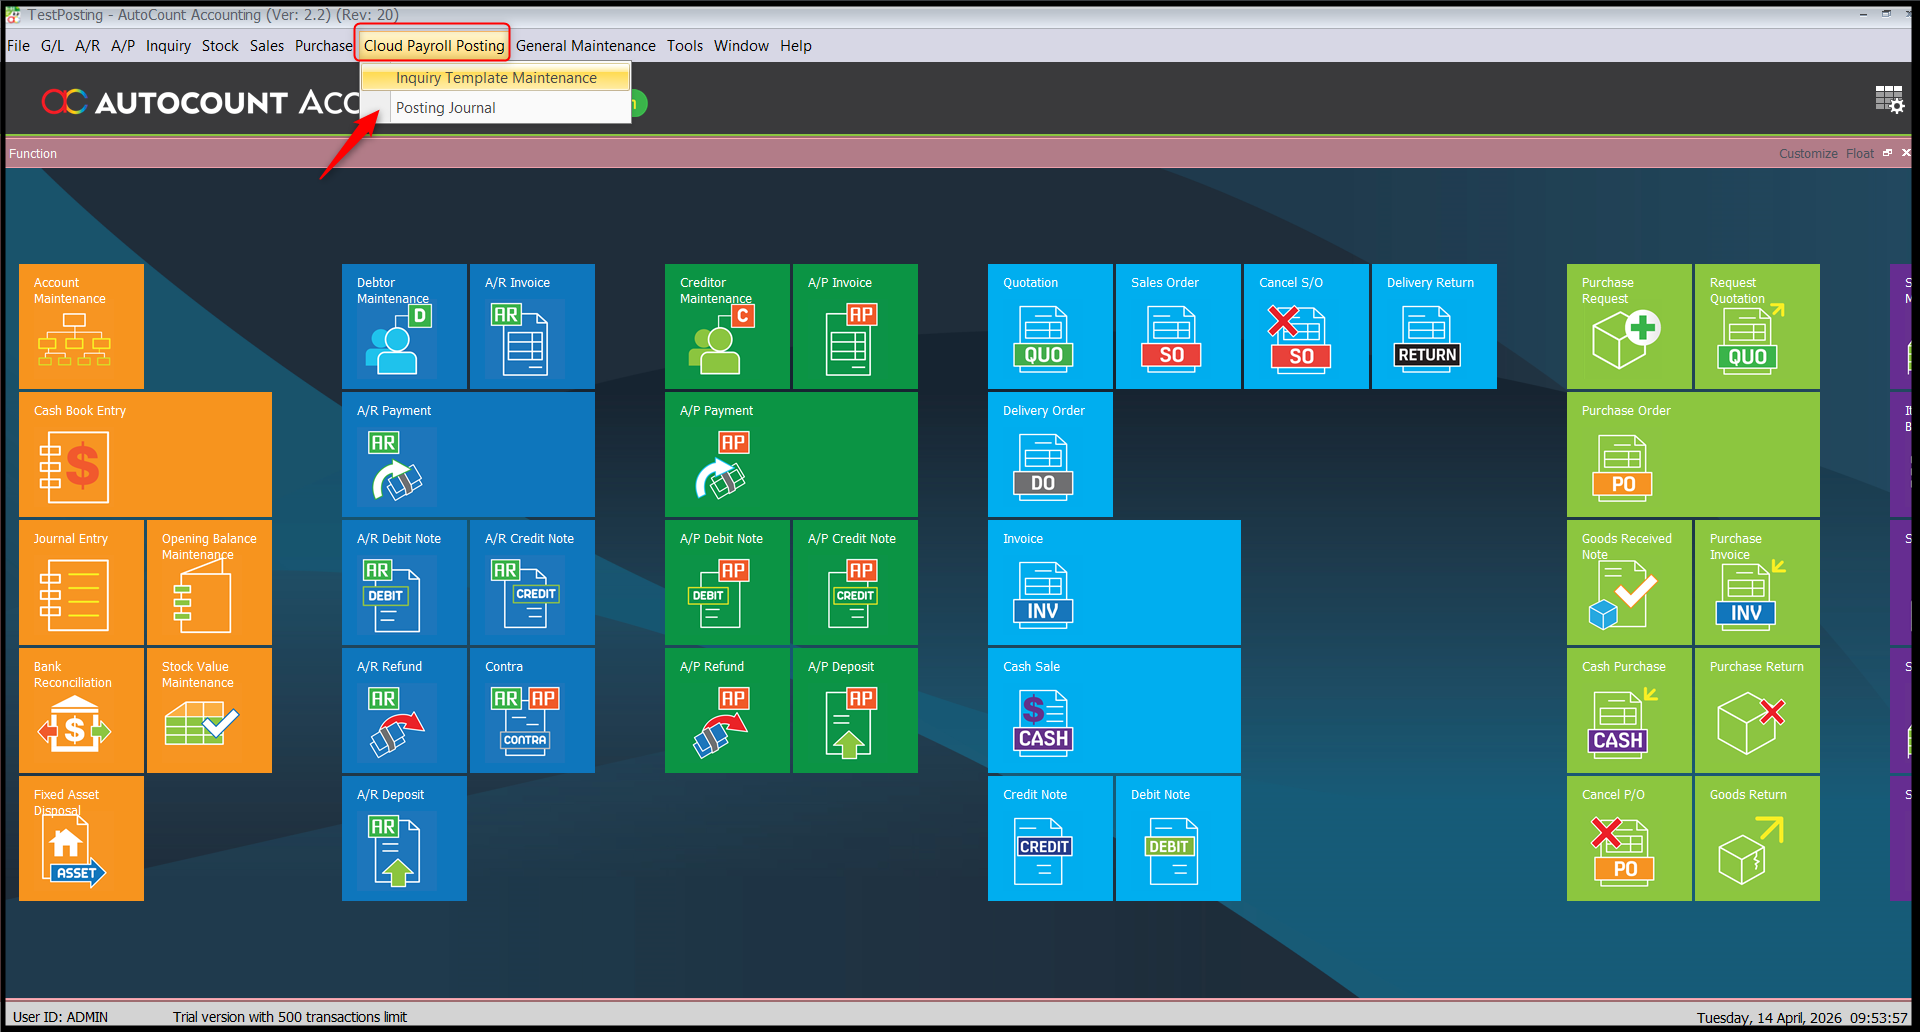Open Goods Received Note tile

tap(1629, 582)
